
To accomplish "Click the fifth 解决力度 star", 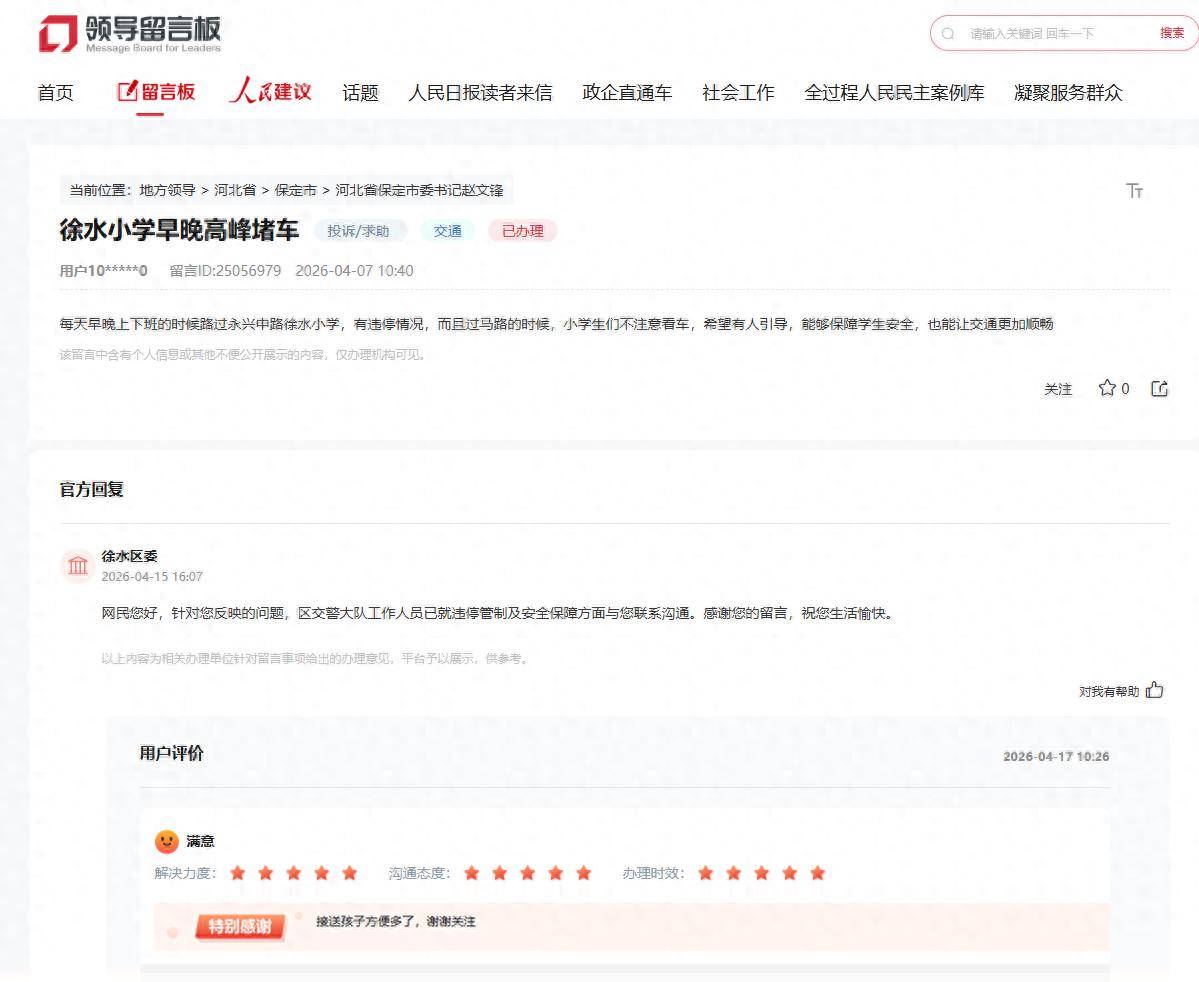I will pyautogui.click(x=349, y=873).
